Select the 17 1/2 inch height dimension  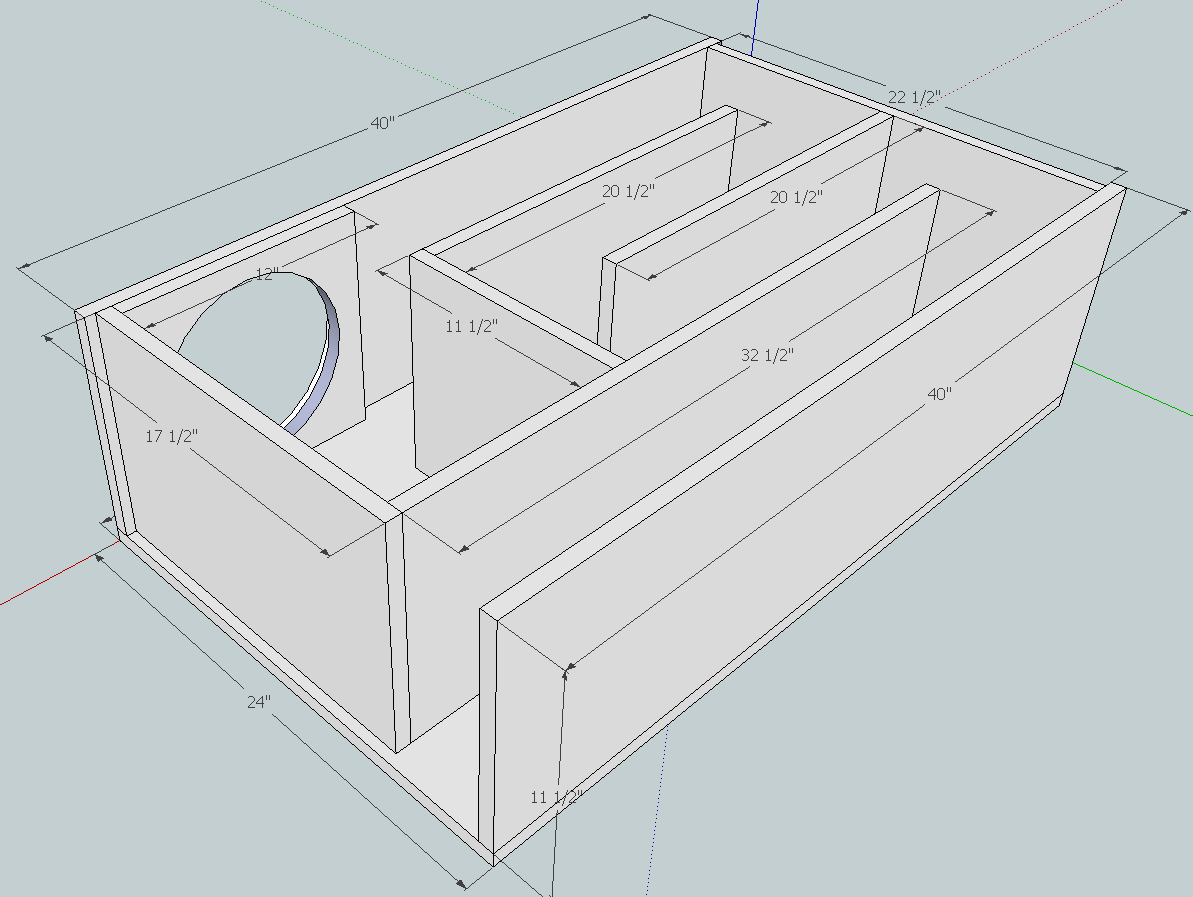(x=175, y=435)
